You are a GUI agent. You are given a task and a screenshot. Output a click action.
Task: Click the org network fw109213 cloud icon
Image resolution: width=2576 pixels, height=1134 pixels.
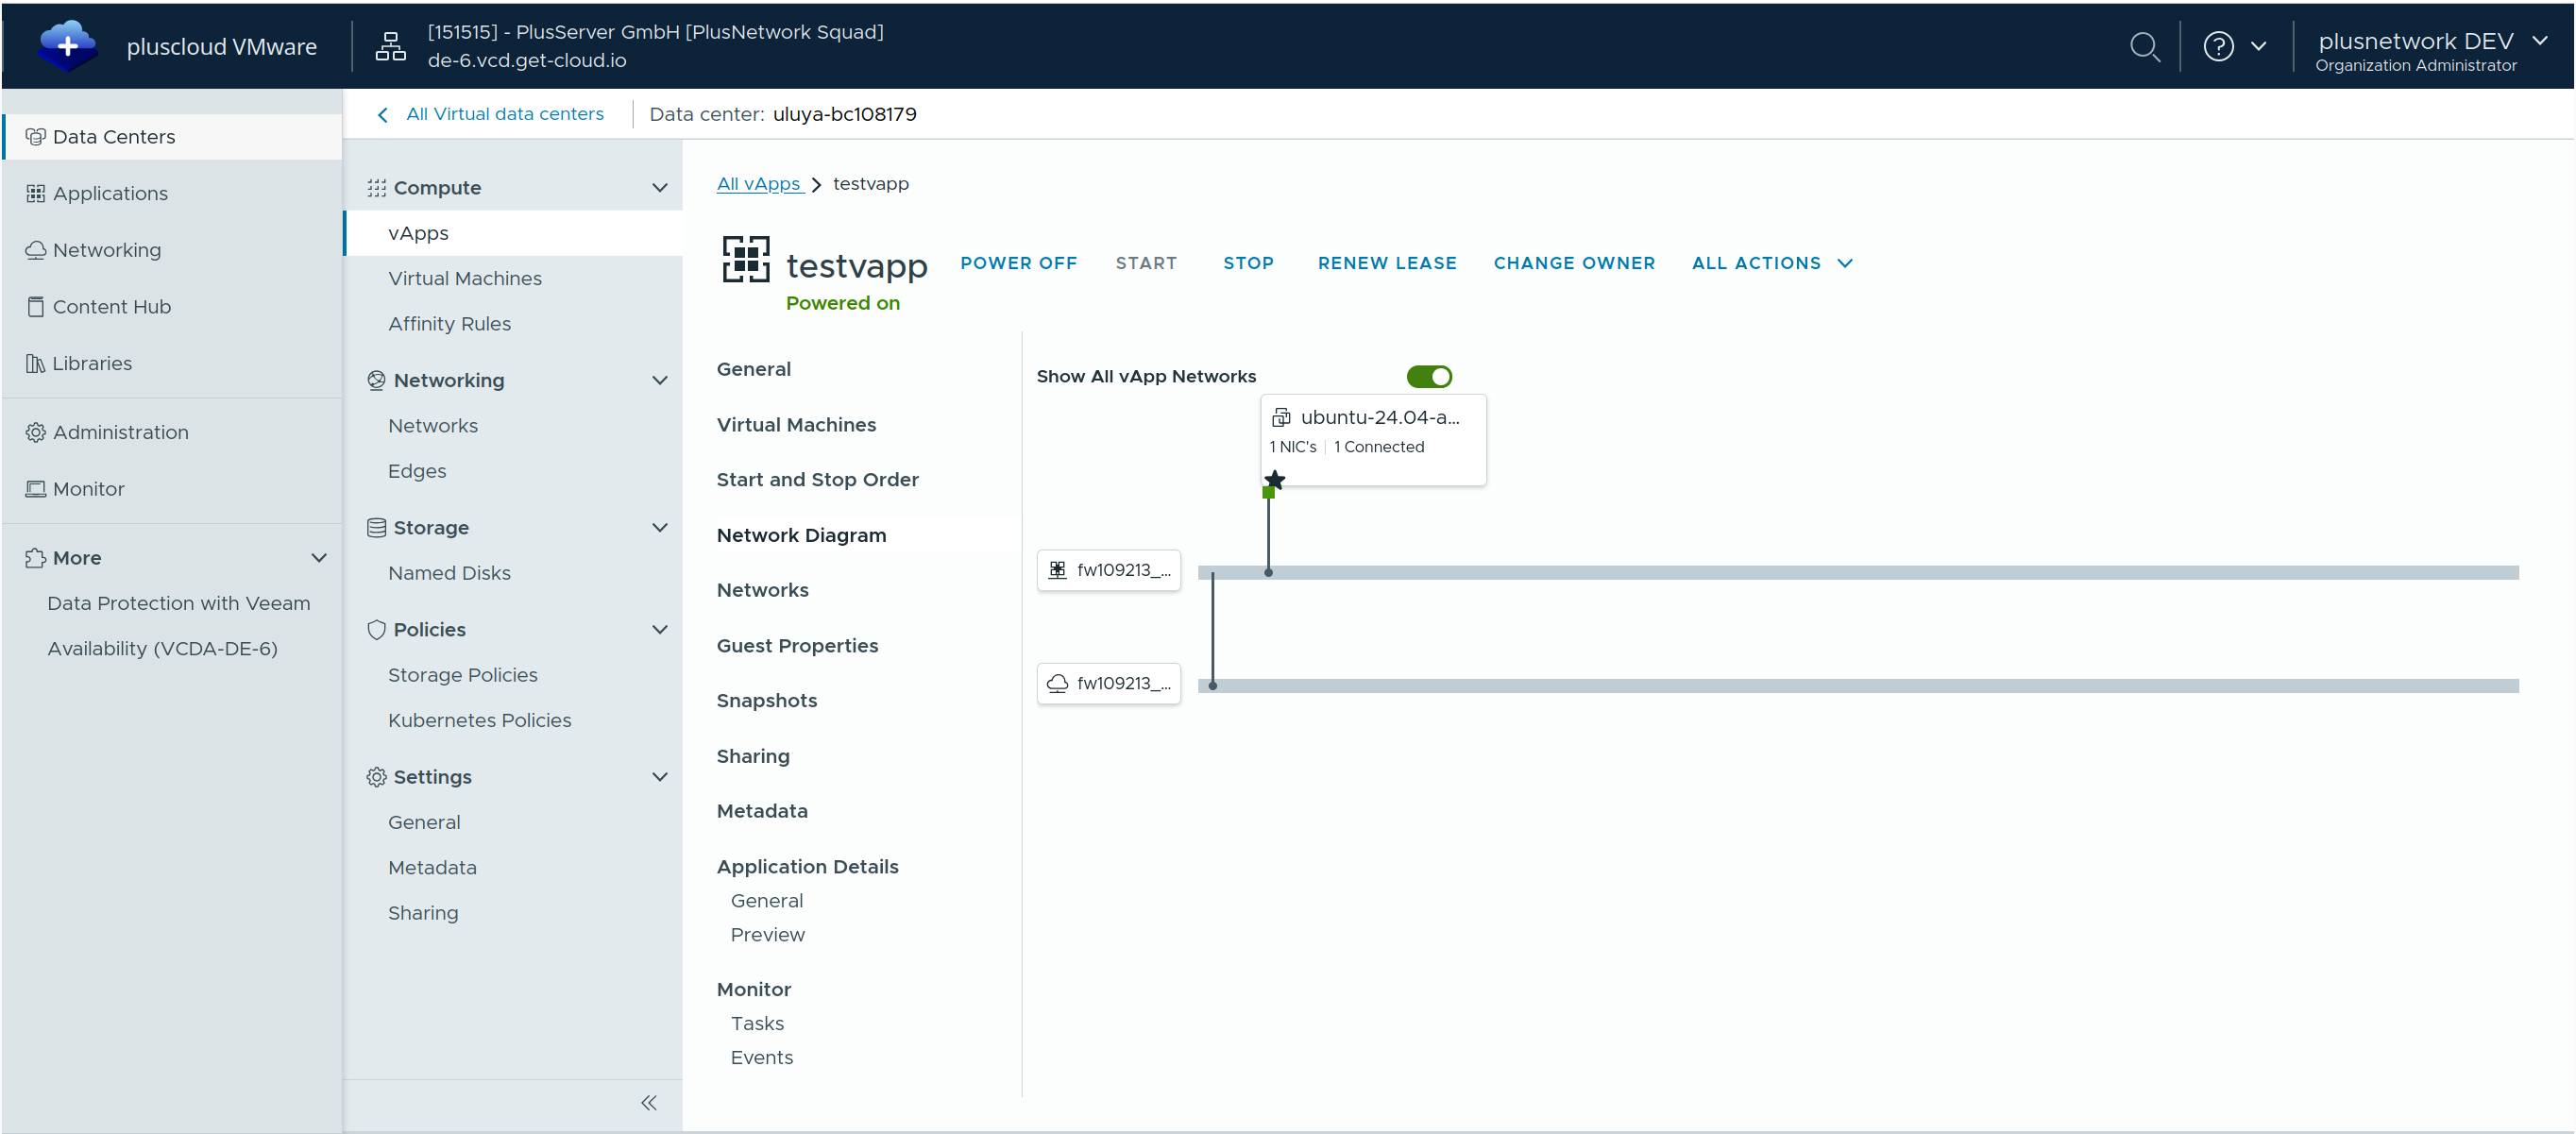[x=1057, y=683]
